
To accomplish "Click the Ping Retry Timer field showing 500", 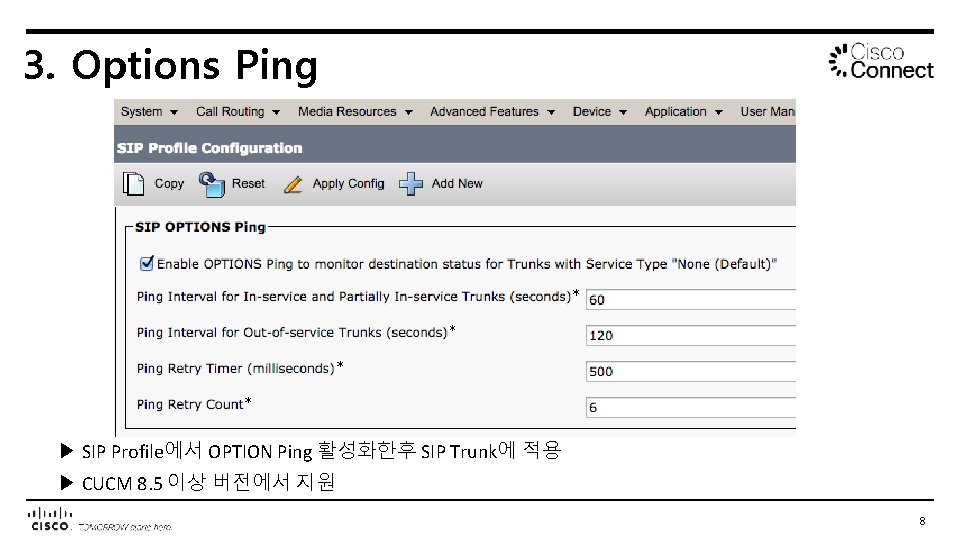I will [691, 371].
